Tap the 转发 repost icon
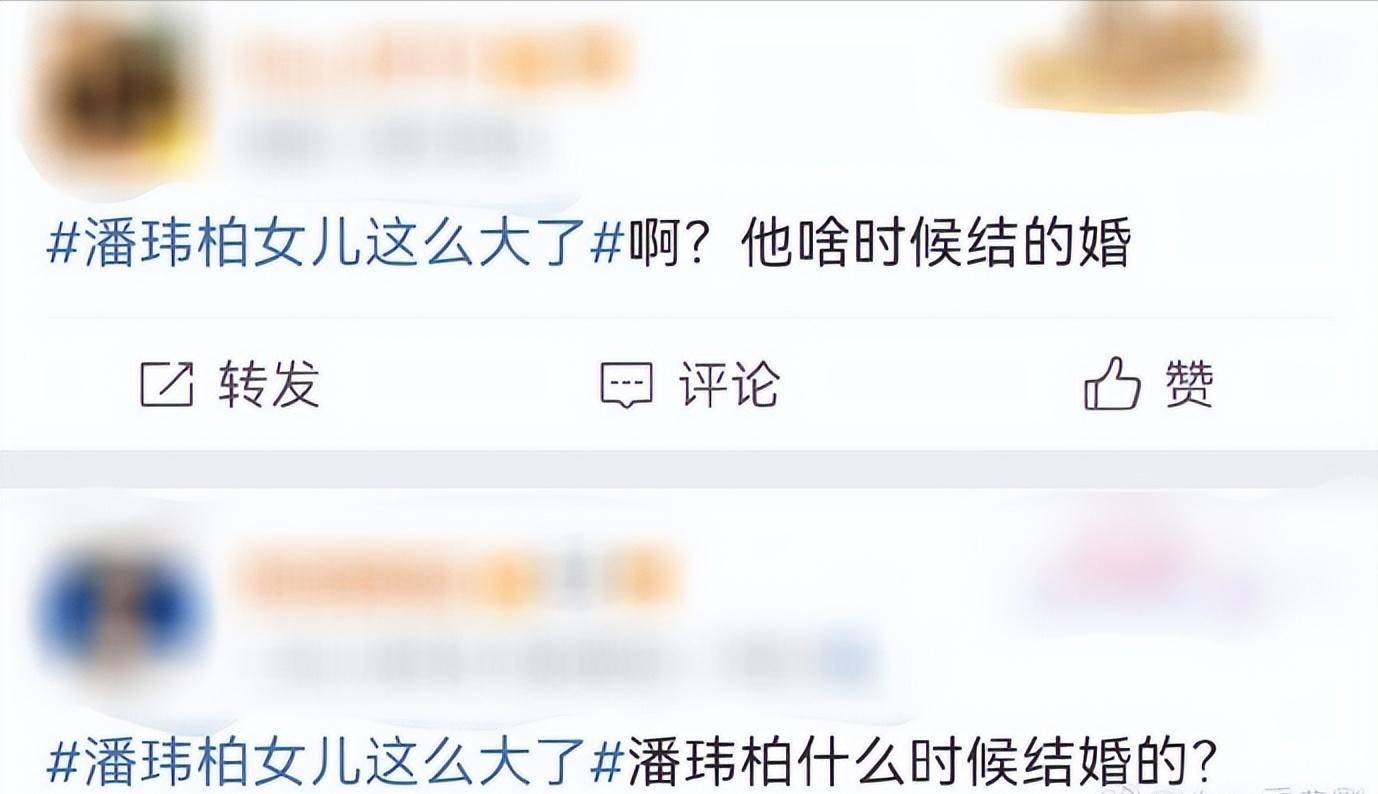The image size is (1378, 794). [x=167, y=385]
